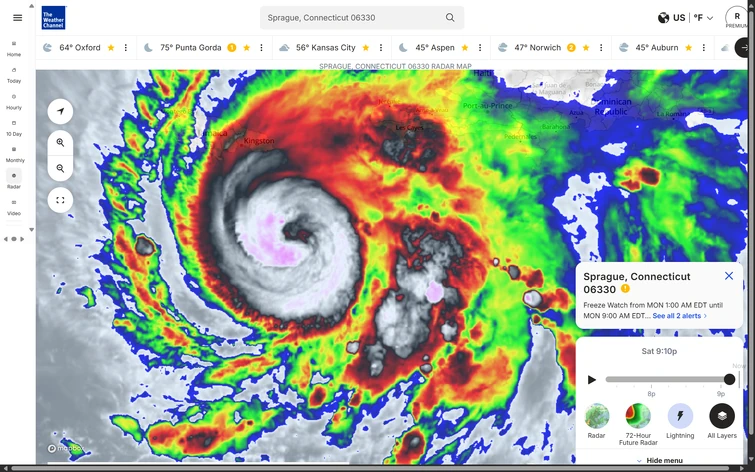Click Port-au-Prince label on the map
The image size is (755, 472).
487,105
